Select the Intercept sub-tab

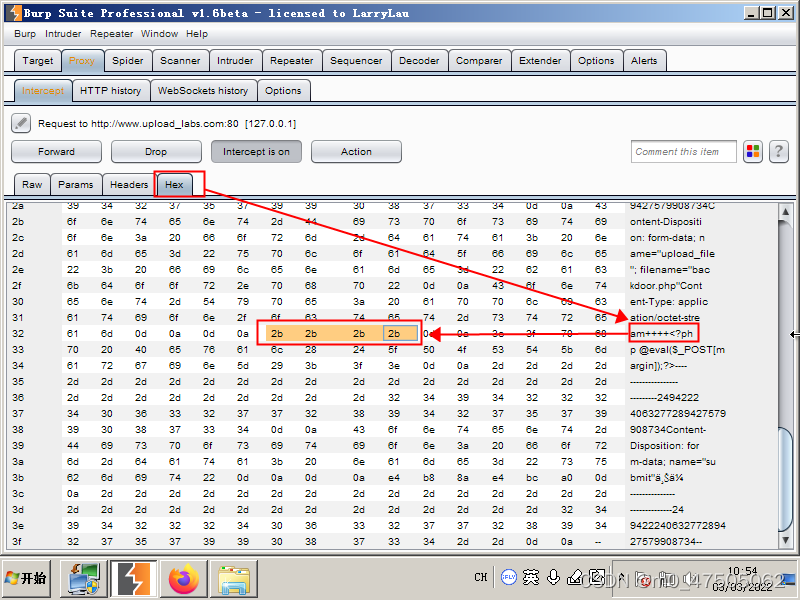43,91
